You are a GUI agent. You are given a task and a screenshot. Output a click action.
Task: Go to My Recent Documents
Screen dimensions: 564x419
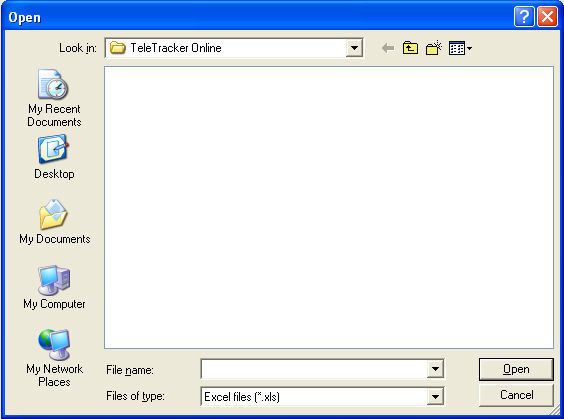coord(54,98)
